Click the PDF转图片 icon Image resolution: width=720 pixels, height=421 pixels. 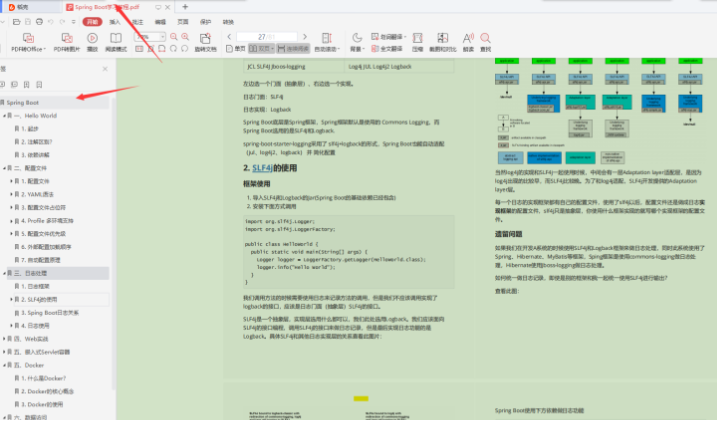tap(67, 39)
